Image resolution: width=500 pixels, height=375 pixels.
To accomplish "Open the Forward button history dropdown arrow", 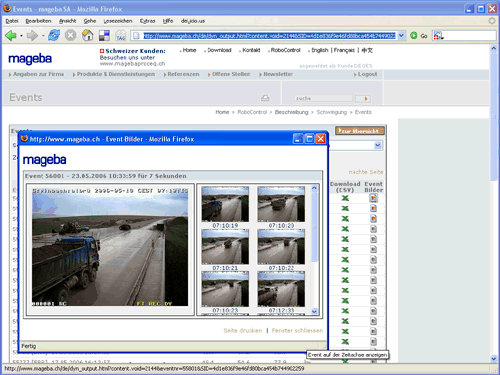I will [43, 36].
